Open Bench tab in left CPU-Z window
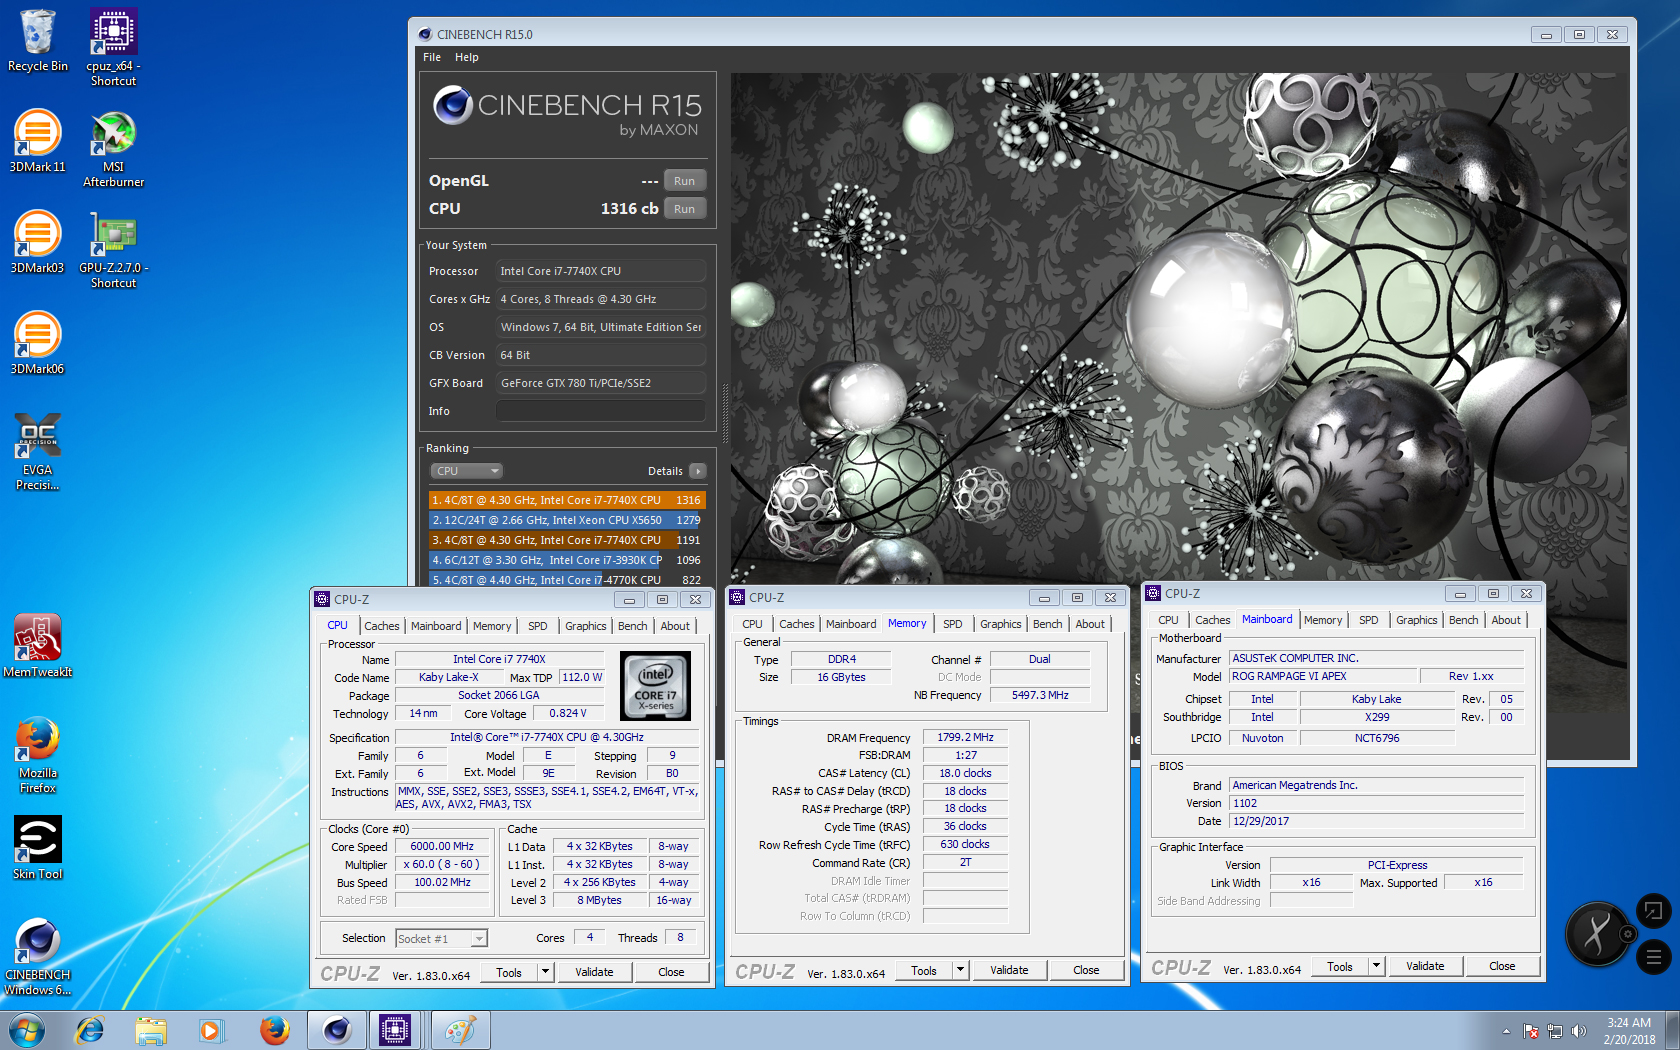The width and height of the screenshot is (1680, 1050). pos(632,626)
